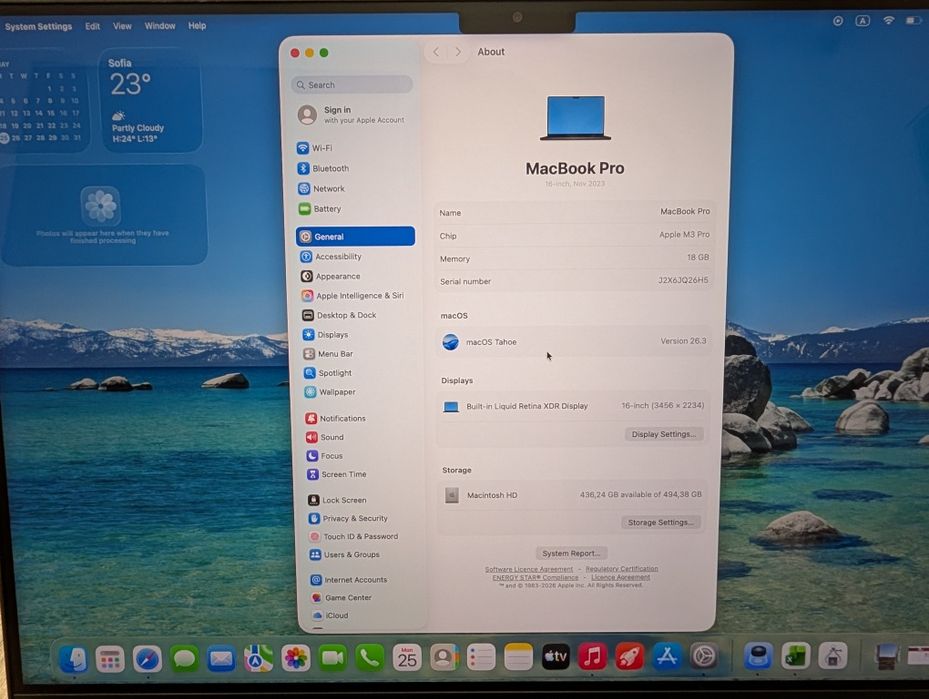Open the Window menu

pyautogui.click(x=160, y=26)
